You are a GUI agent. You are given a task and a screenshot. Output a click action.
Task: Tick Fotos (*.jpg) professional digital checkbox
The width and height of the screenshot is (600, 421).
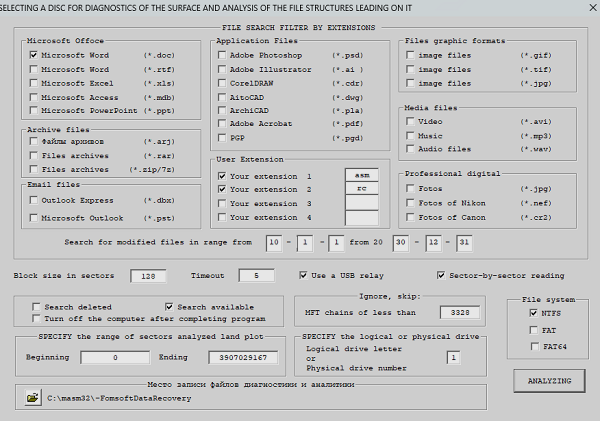pos(410,188)
